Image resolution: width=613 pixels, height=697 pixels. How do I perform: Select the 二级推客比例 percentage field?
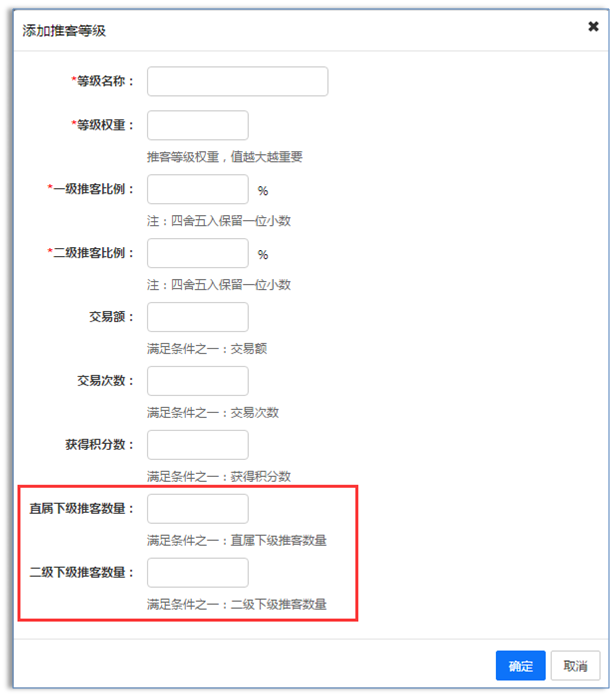click(198, 253)
